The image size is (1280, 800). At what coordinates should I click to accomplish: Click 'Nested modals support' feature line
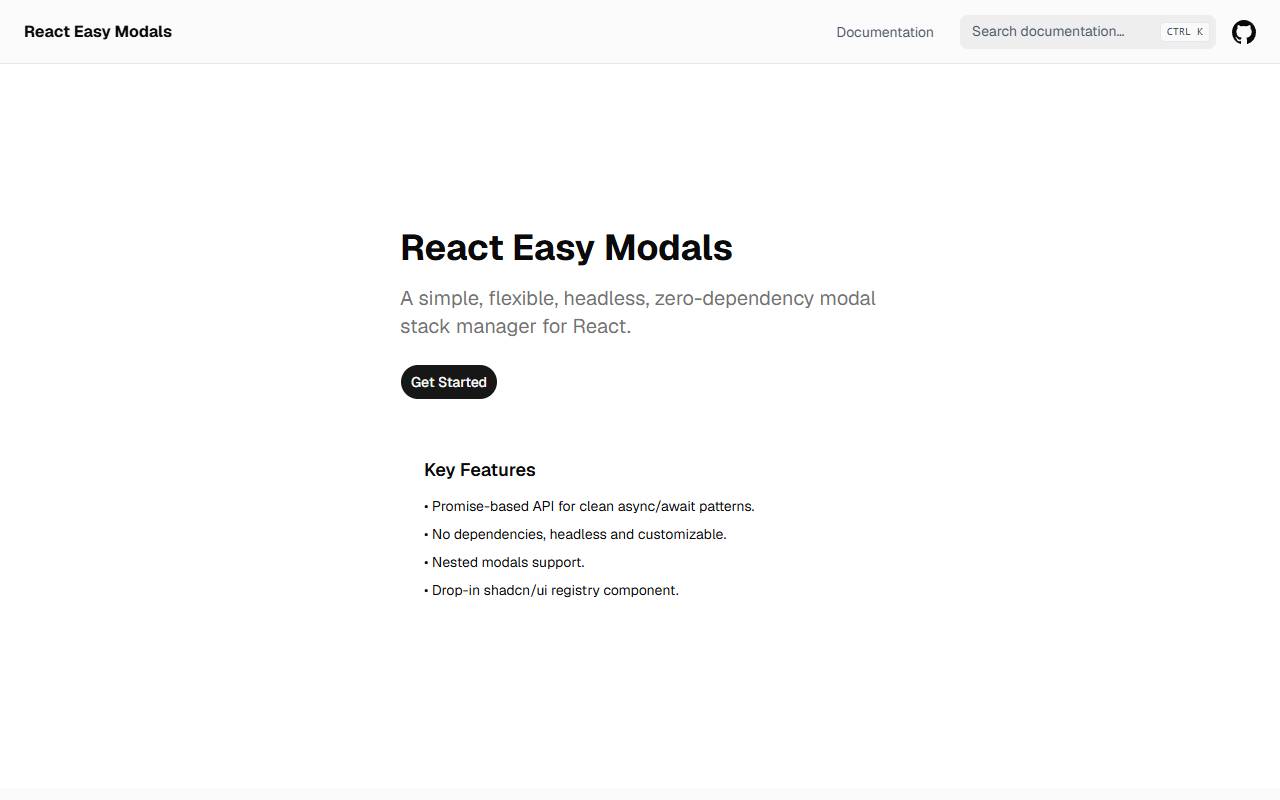coord(504,562)
